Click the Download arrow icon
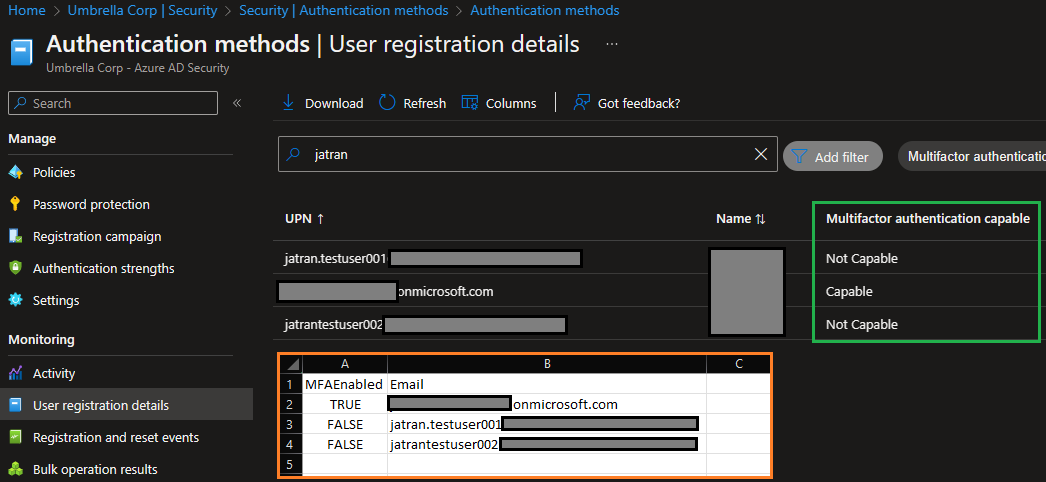This screenshot has width=1046, height=482. coord(288,103)
